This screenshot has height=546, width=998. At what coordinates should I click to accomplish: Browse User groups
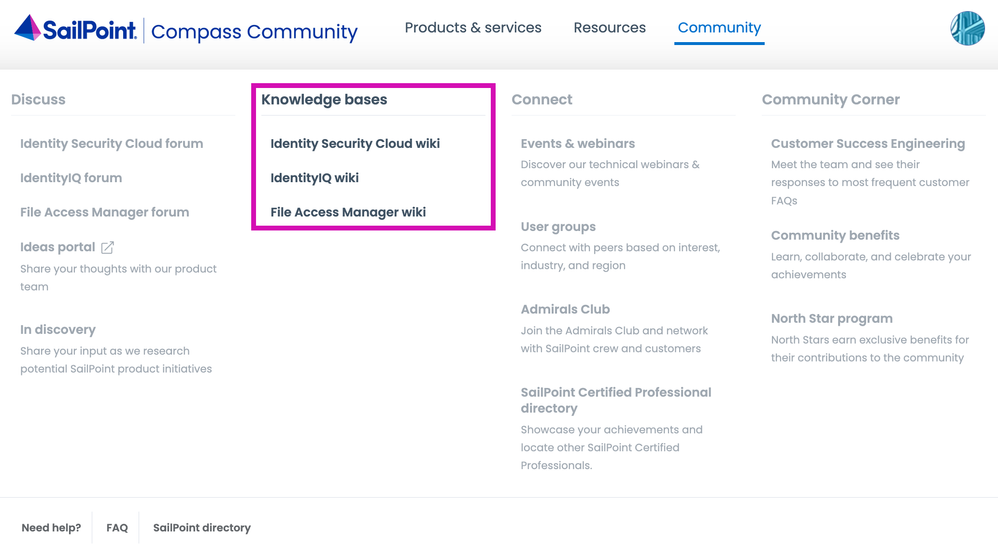tap(558, 227)
